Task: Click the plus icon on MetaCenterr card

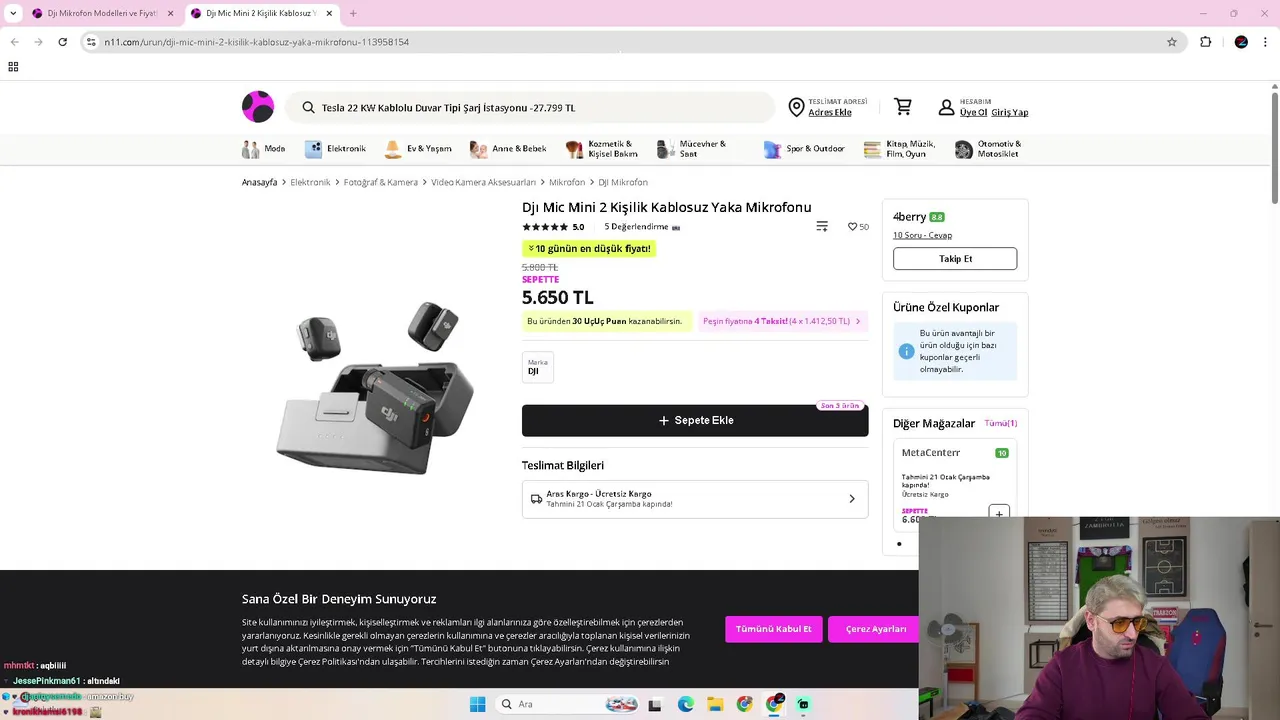Action: (998, 514)
